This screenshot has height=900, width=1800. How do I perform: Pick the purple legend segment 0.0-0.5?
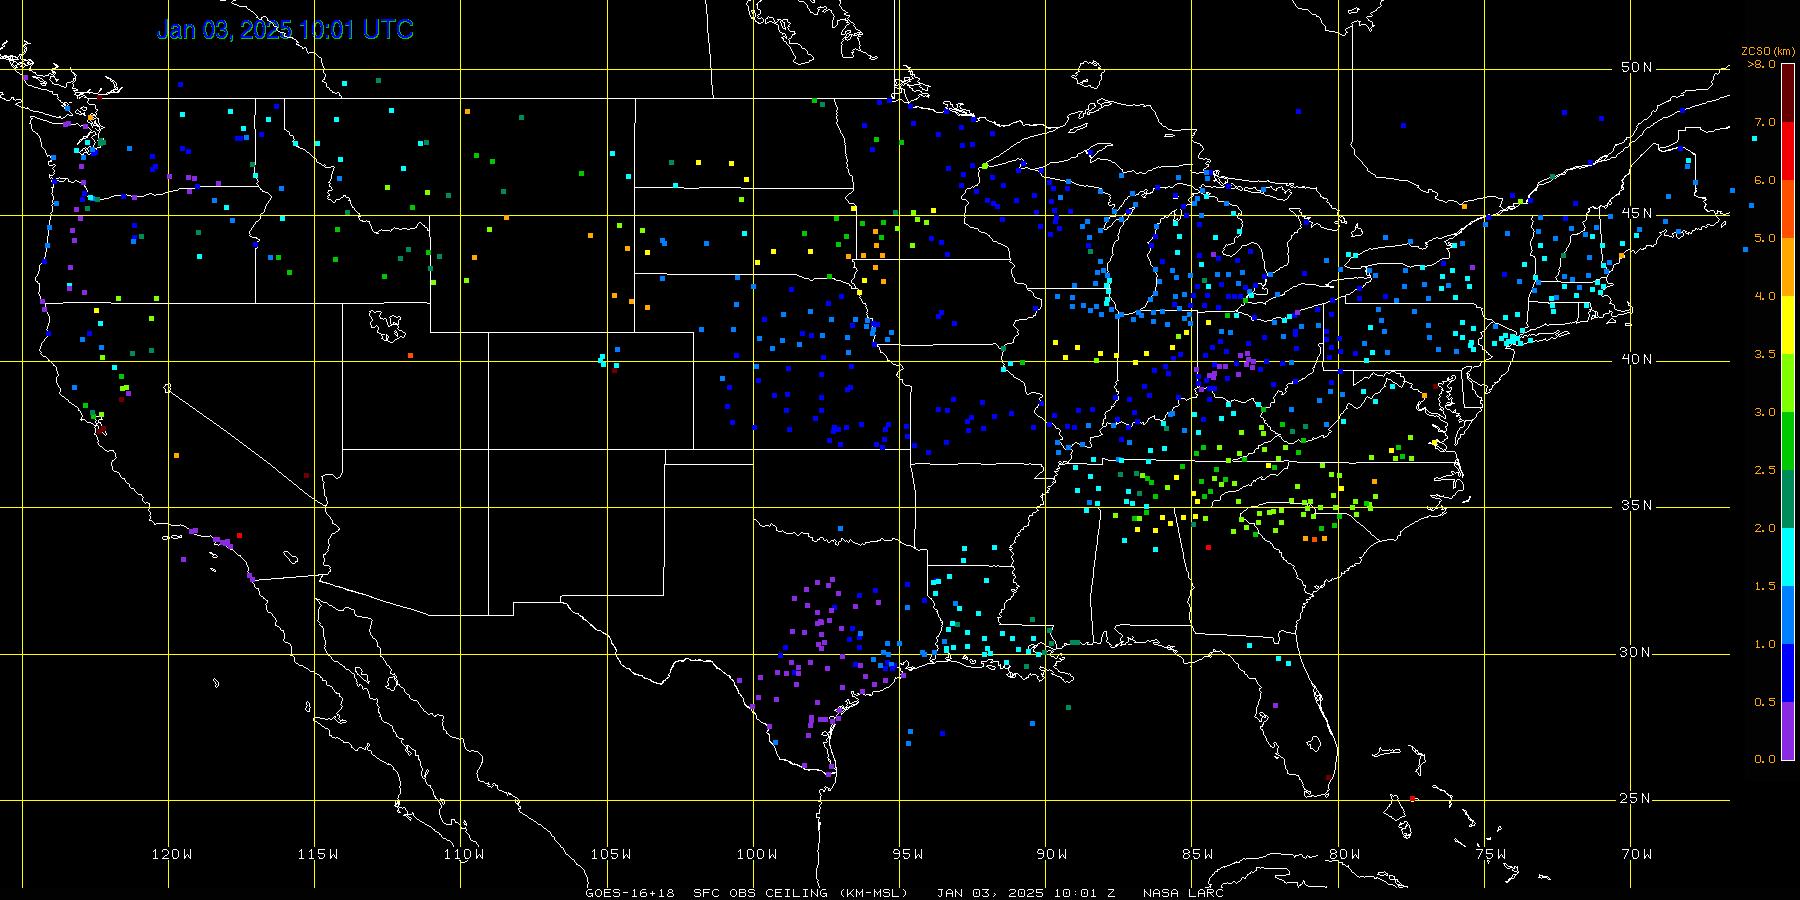coord(1788,731)
